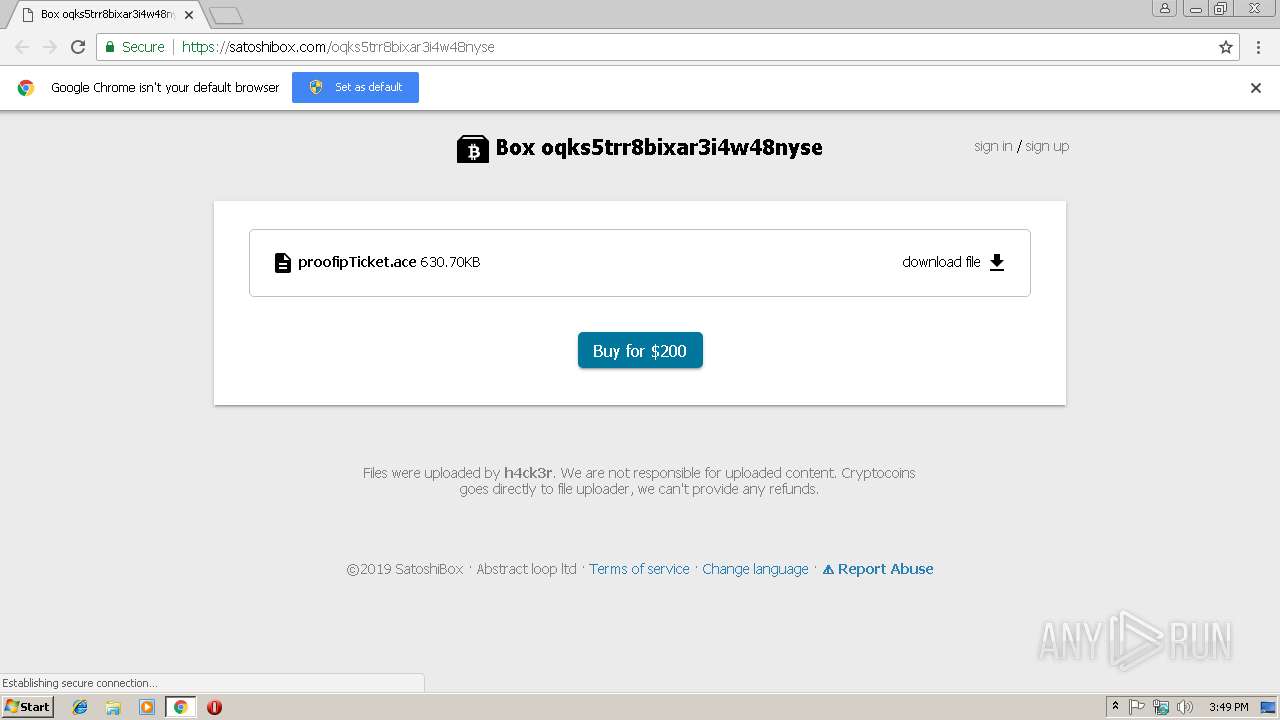
Task: Show hidden system tray icons
Action: coord(1115,707)
